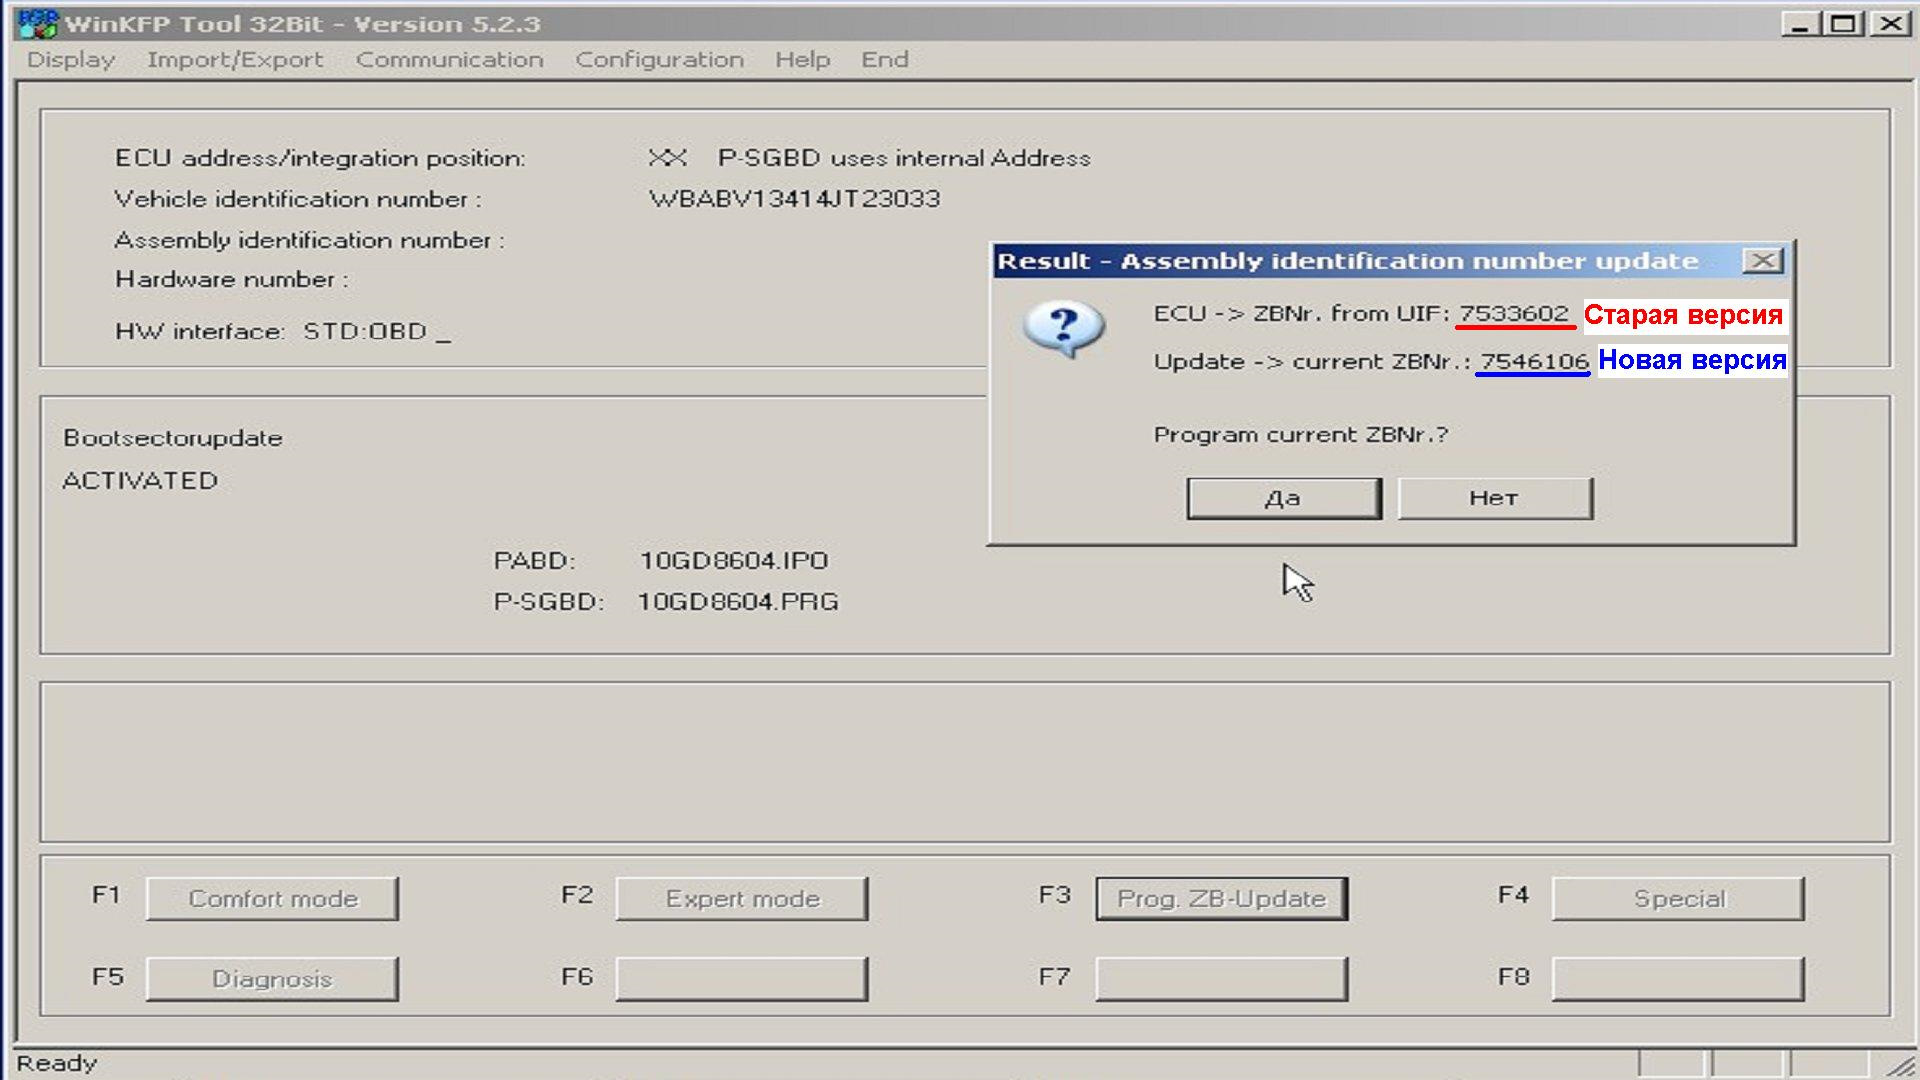Click the End menu item

click(885, 60)
